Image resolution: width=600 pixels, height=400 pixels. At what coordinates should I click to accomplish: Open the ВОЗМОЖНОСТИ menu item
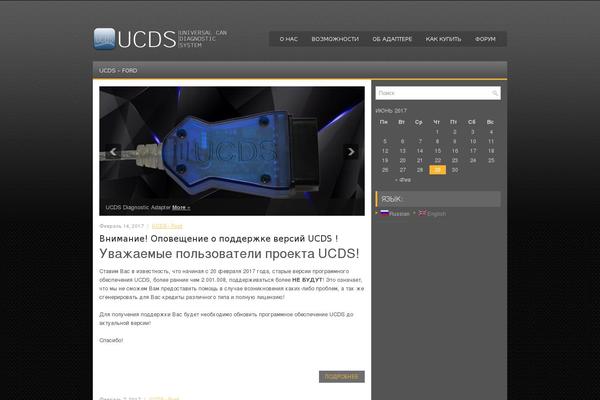coord(335,39)
